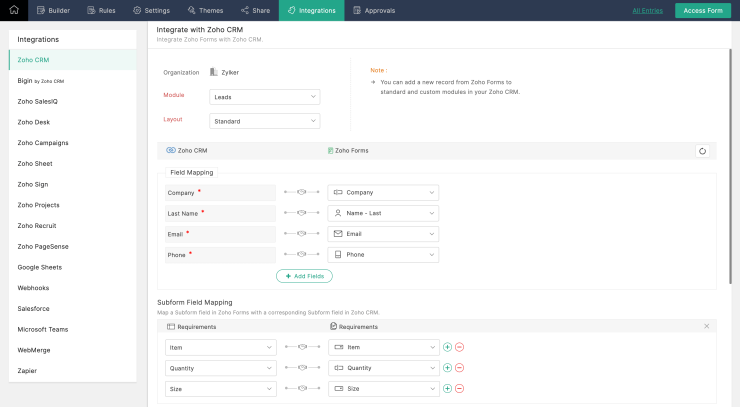Screen dimensions: 740x407
Task: Add a row after Item mapping with plus icon
Action: point(447,347)
